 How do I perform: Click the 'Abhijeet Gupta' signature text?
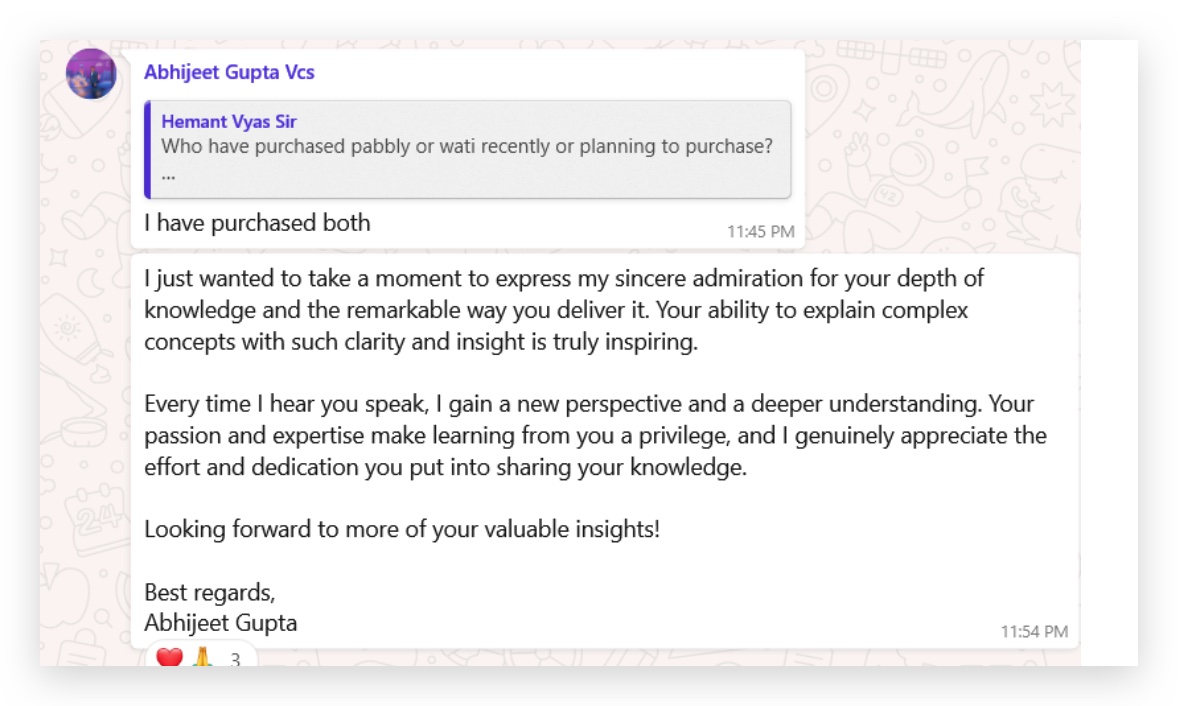click(x=220, y=622)
